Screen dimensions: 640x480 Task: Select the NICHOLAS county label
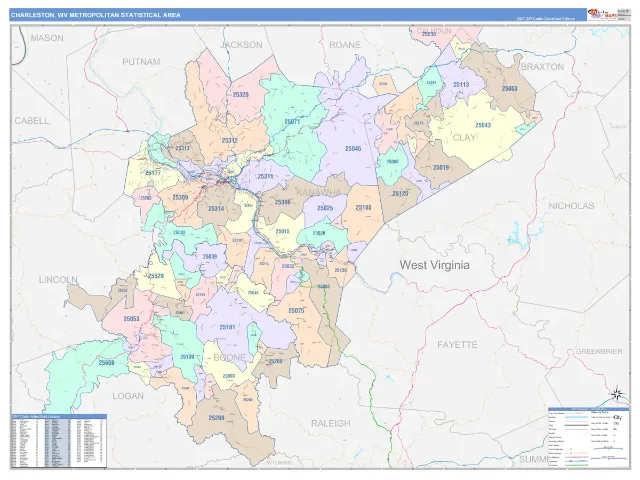click(x=571, y=206)
